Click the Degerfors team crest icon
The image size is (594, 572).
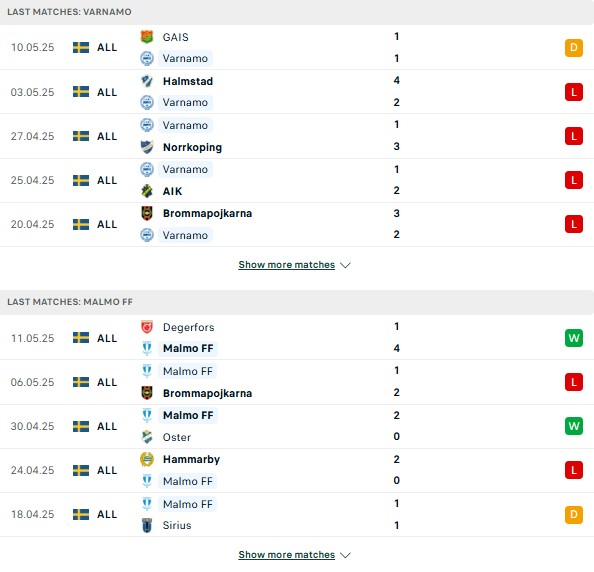click(x=147, y=327)
